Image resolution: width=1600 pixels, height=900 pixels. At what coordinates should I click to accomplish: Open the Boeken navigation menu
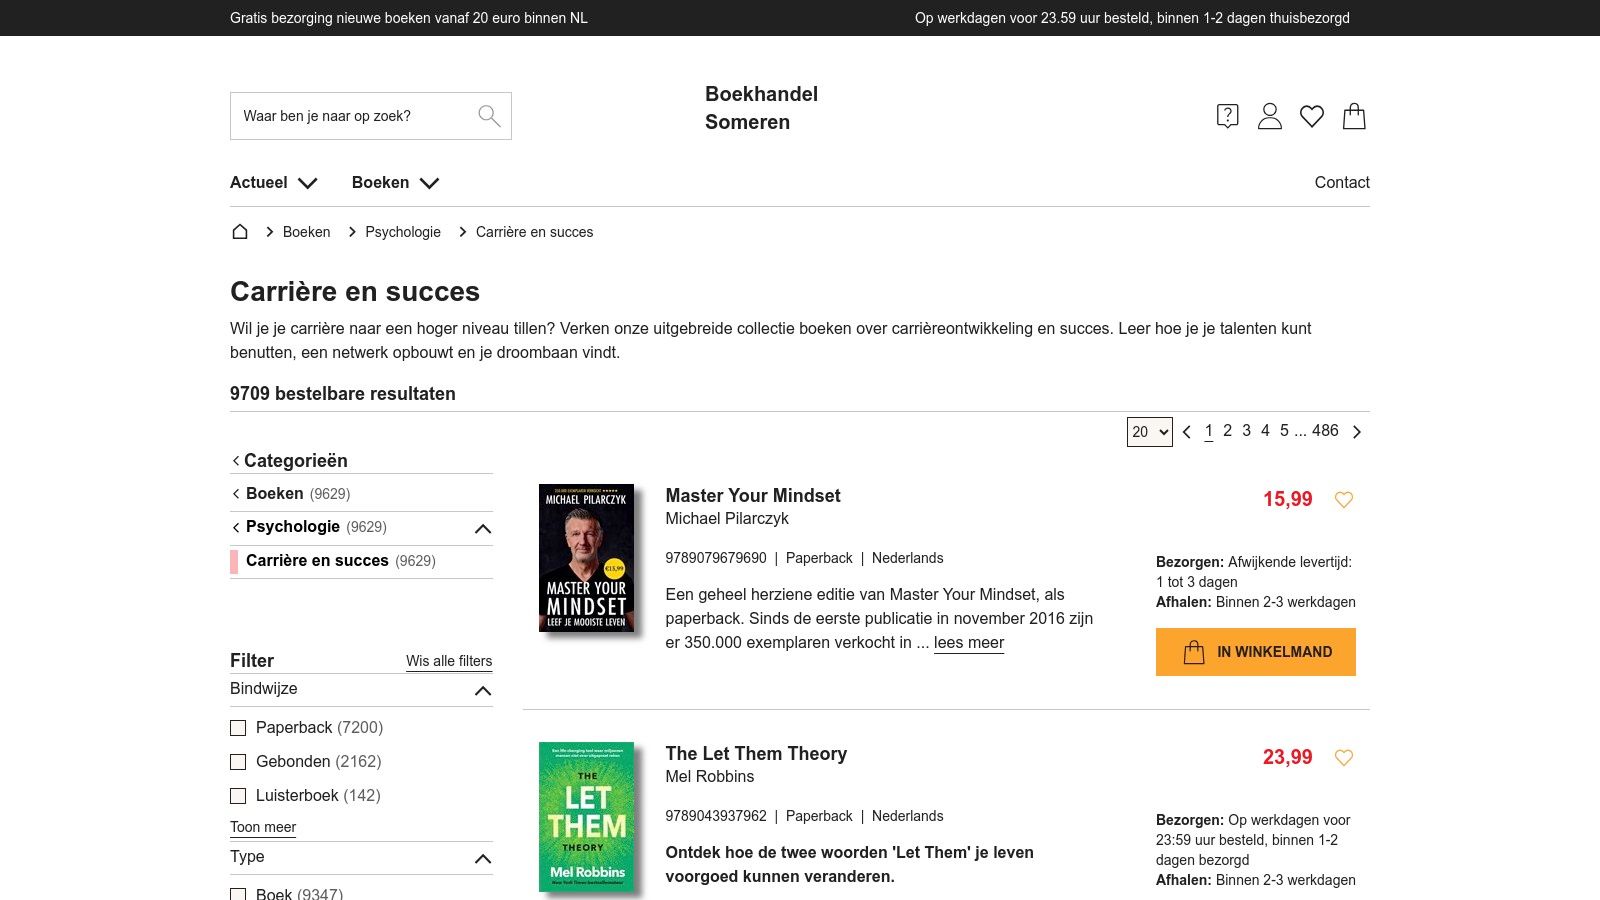pyautogui.click(x=395, y=182)
